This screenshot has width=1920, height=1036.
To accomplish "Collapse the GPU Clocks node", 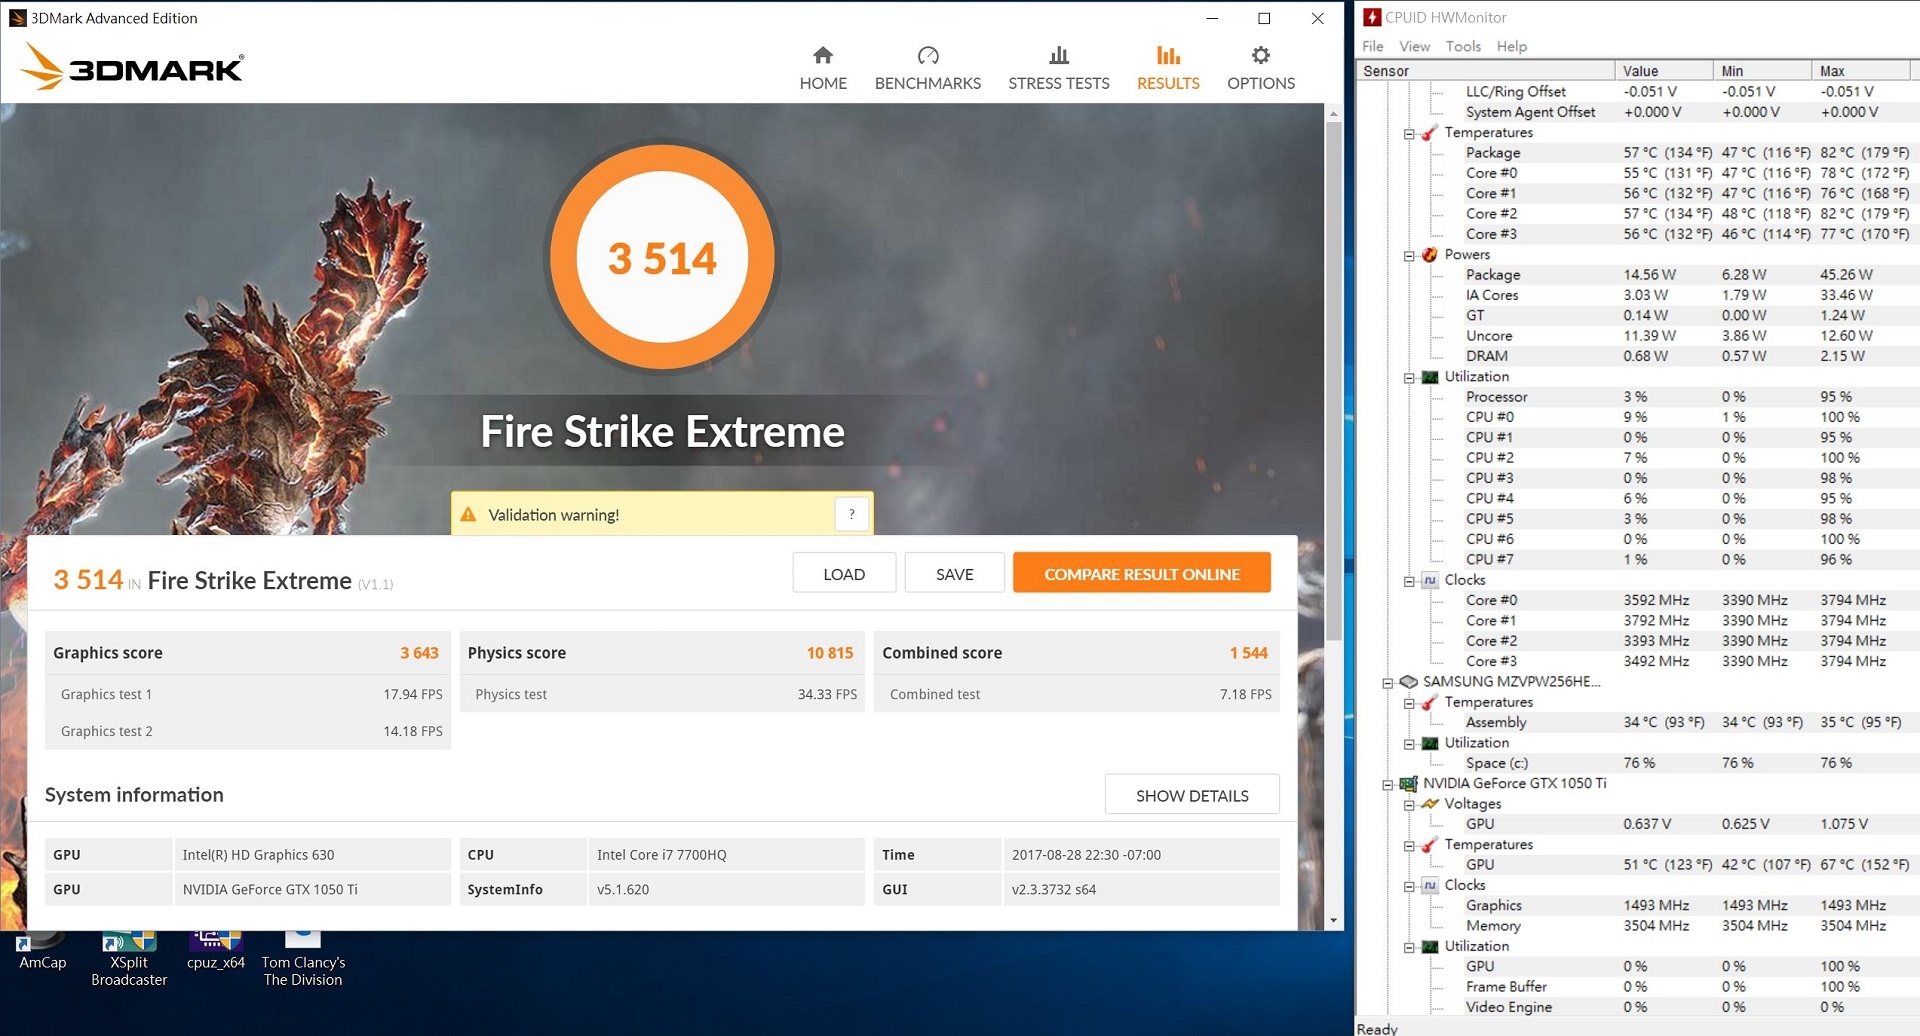I will pyautogui.click(x=1409, y=886).
